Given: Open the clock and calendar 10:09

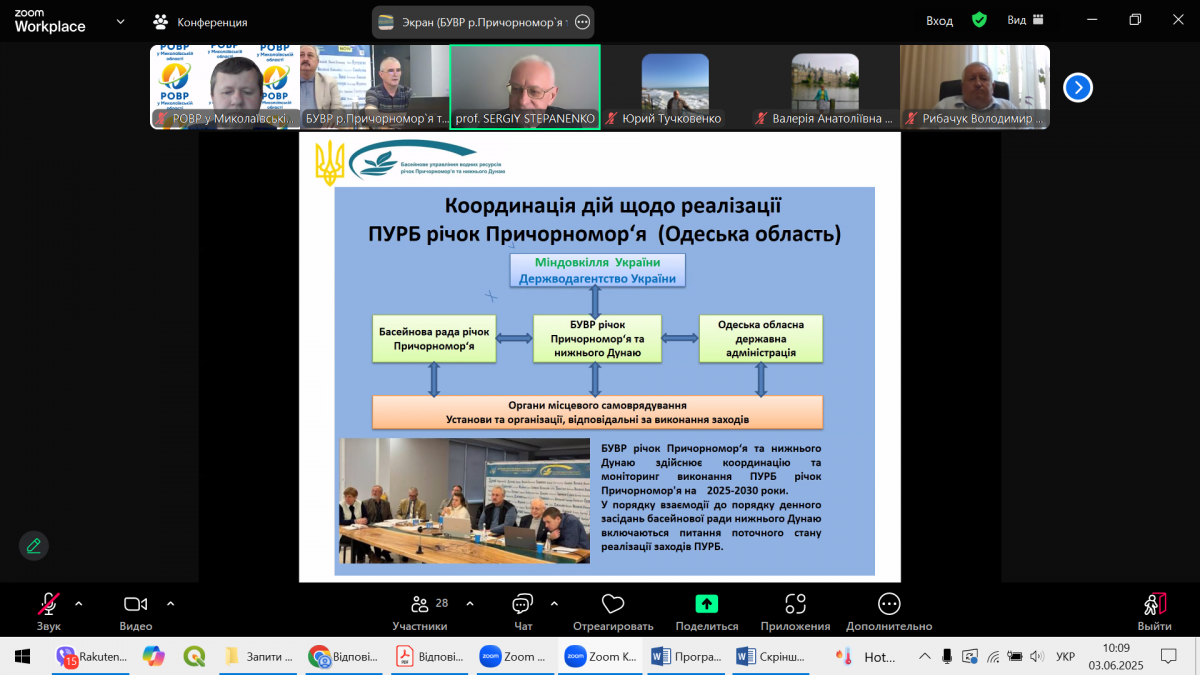Looking at the screenshot, I should tap(1115, 656).
